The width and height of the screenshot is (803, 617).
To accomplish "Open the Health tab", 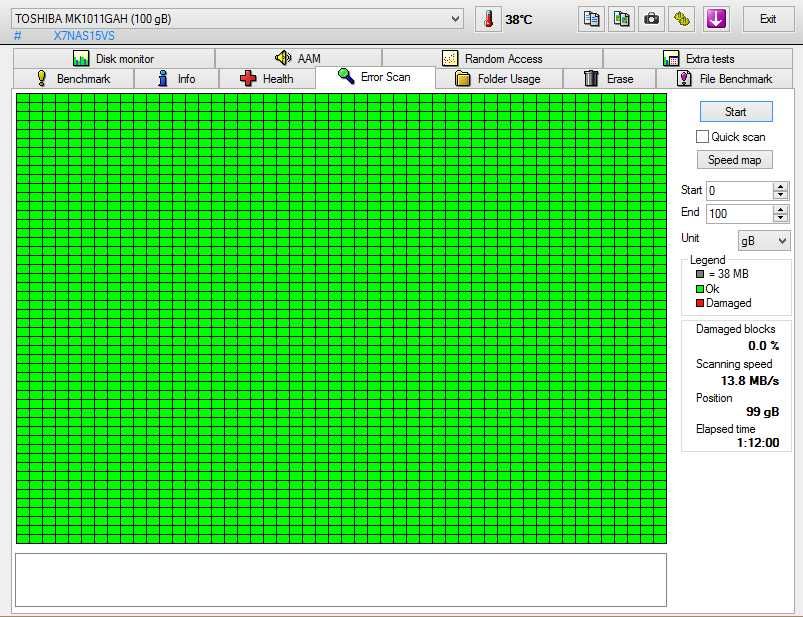I will click(267, 79).
